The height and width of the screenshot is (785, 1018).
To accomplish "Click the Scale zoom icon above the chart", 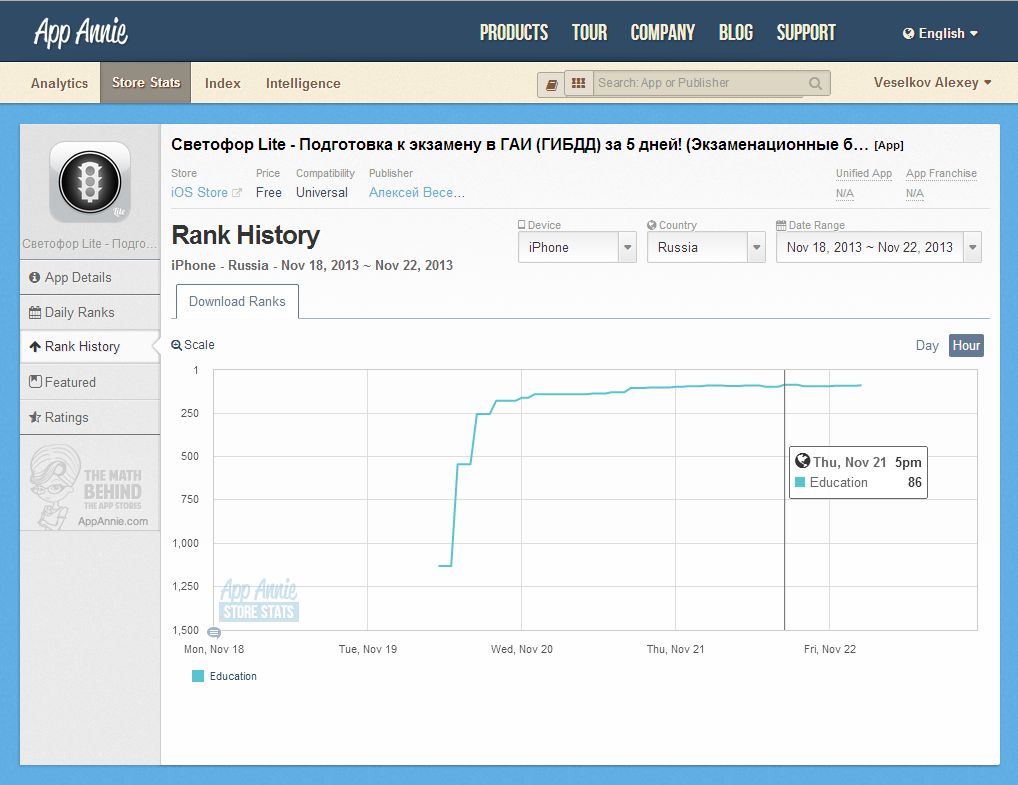I will click(x=177, y=345).
